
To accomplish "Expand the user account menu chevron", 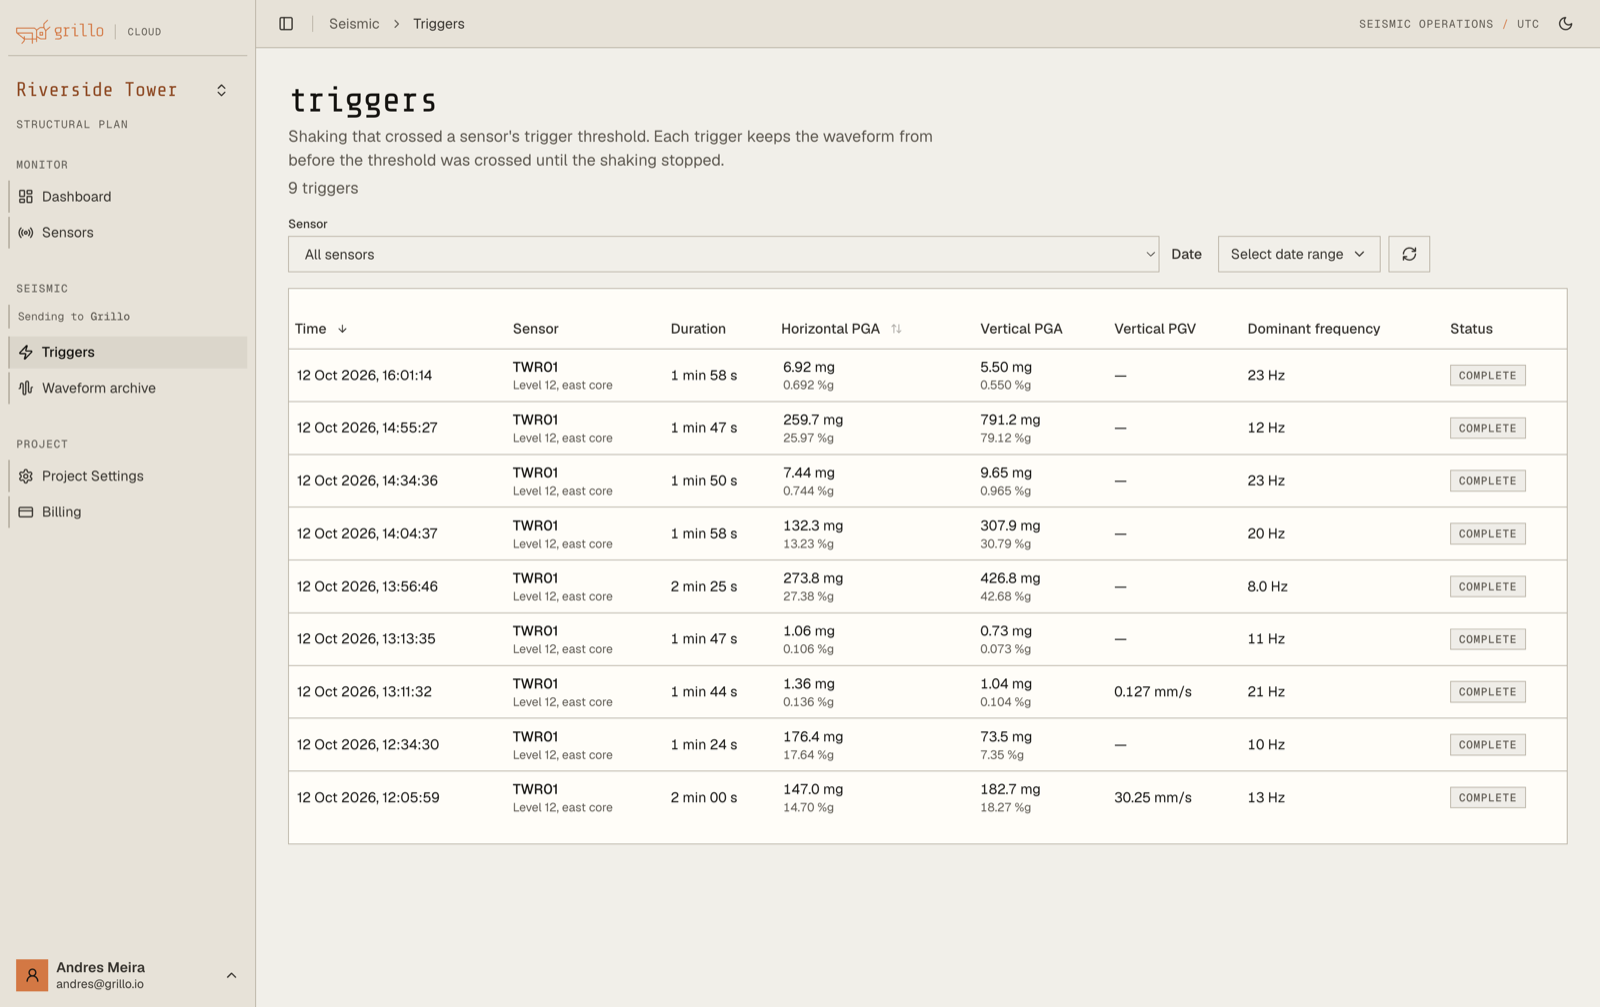I will tap(231, 975).
